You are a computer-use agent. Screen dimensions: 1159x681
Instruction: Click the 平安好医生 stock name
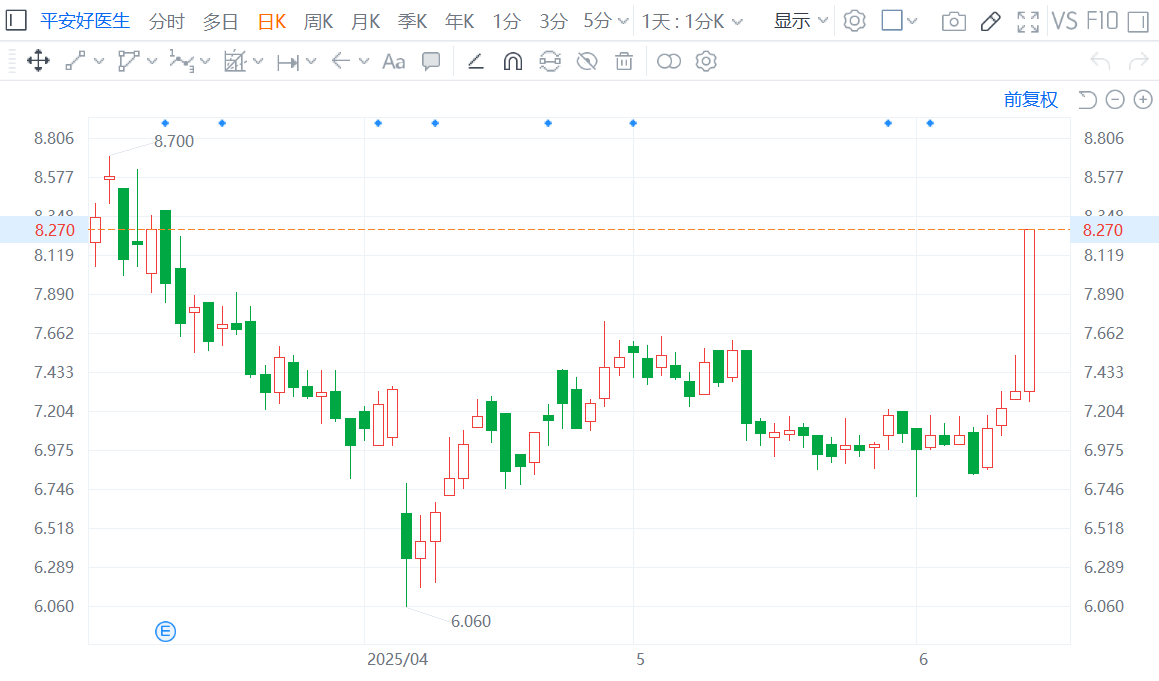(85, 21)
